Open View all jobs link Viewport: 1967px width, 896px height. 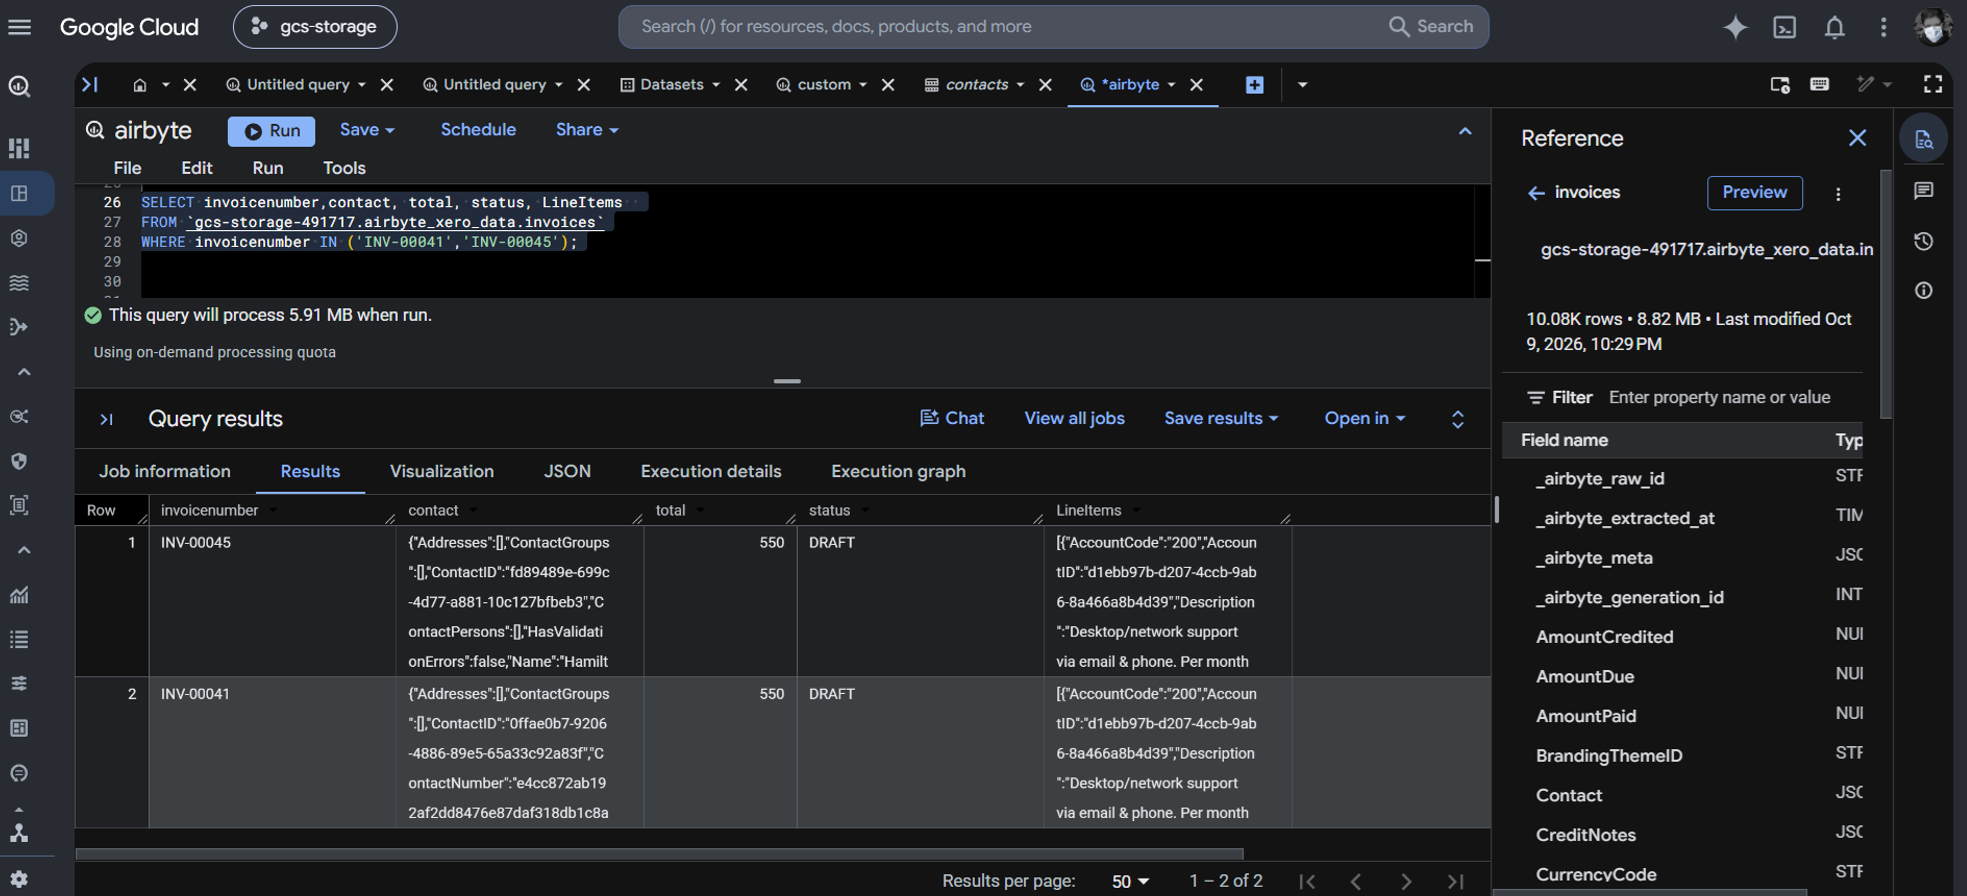1074,418
